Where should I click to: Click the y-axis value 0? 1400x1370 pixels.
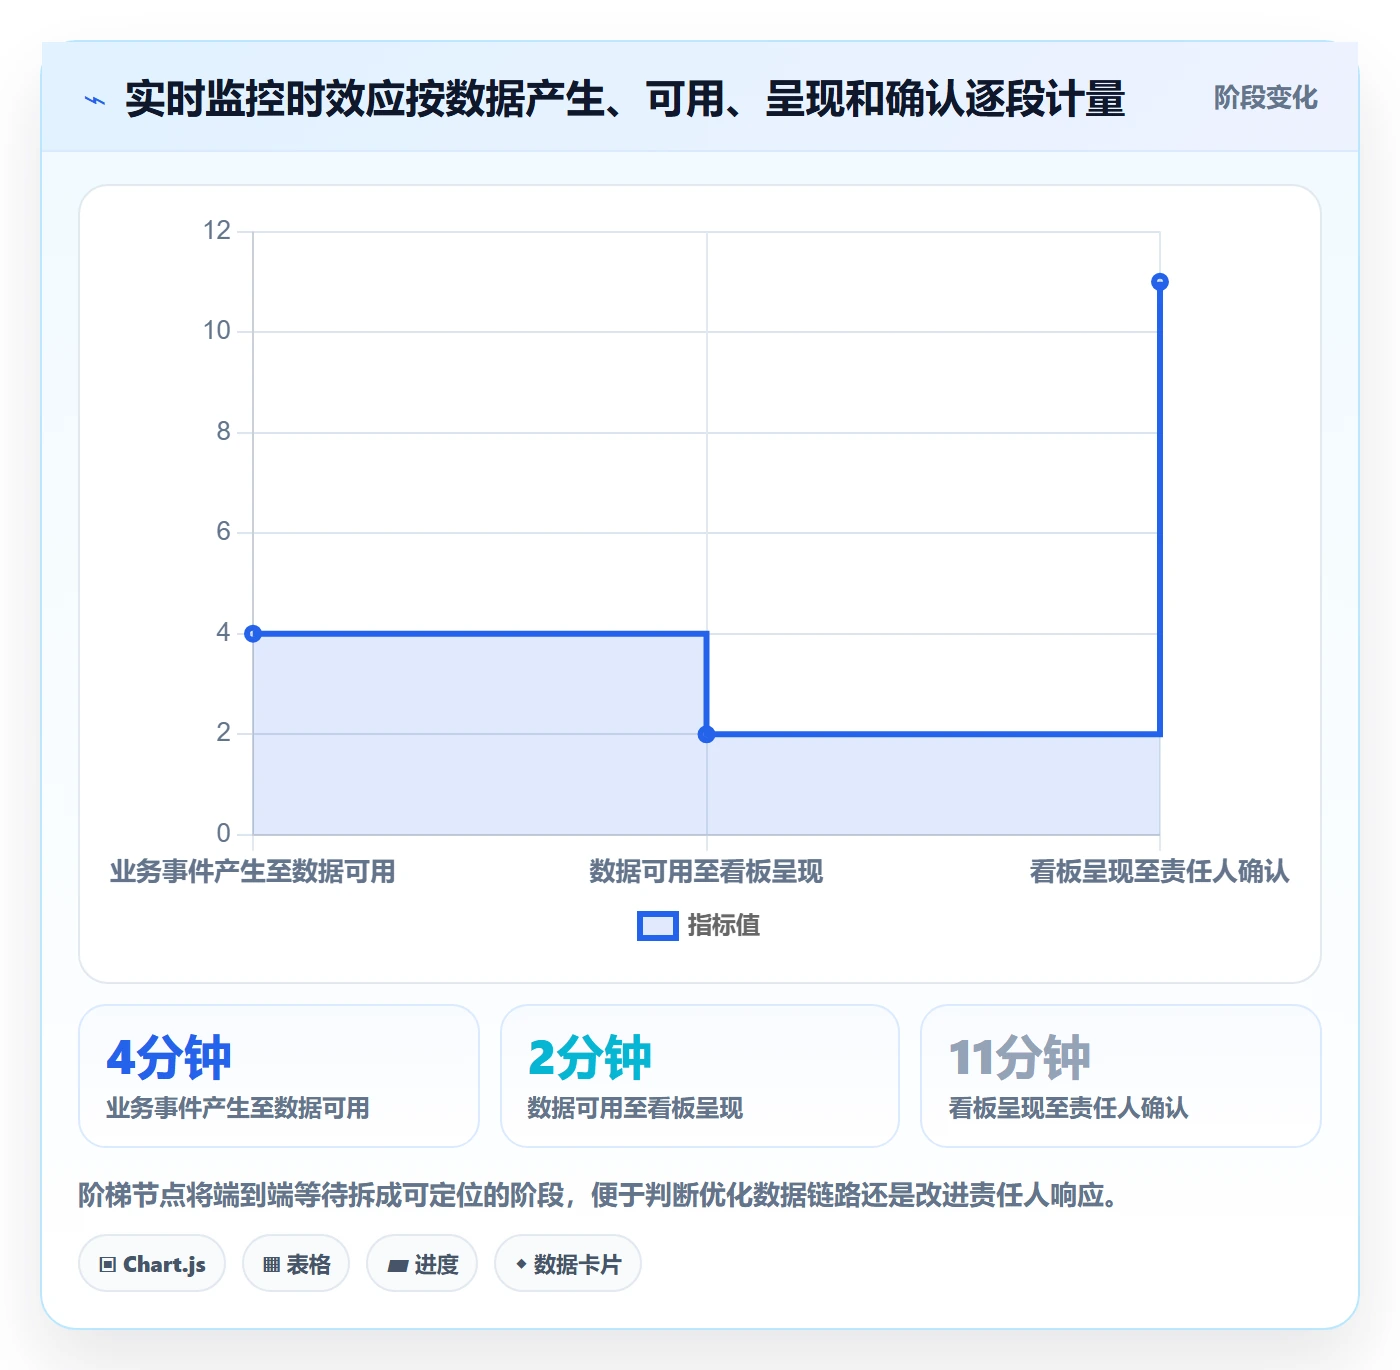pos(224,833)
